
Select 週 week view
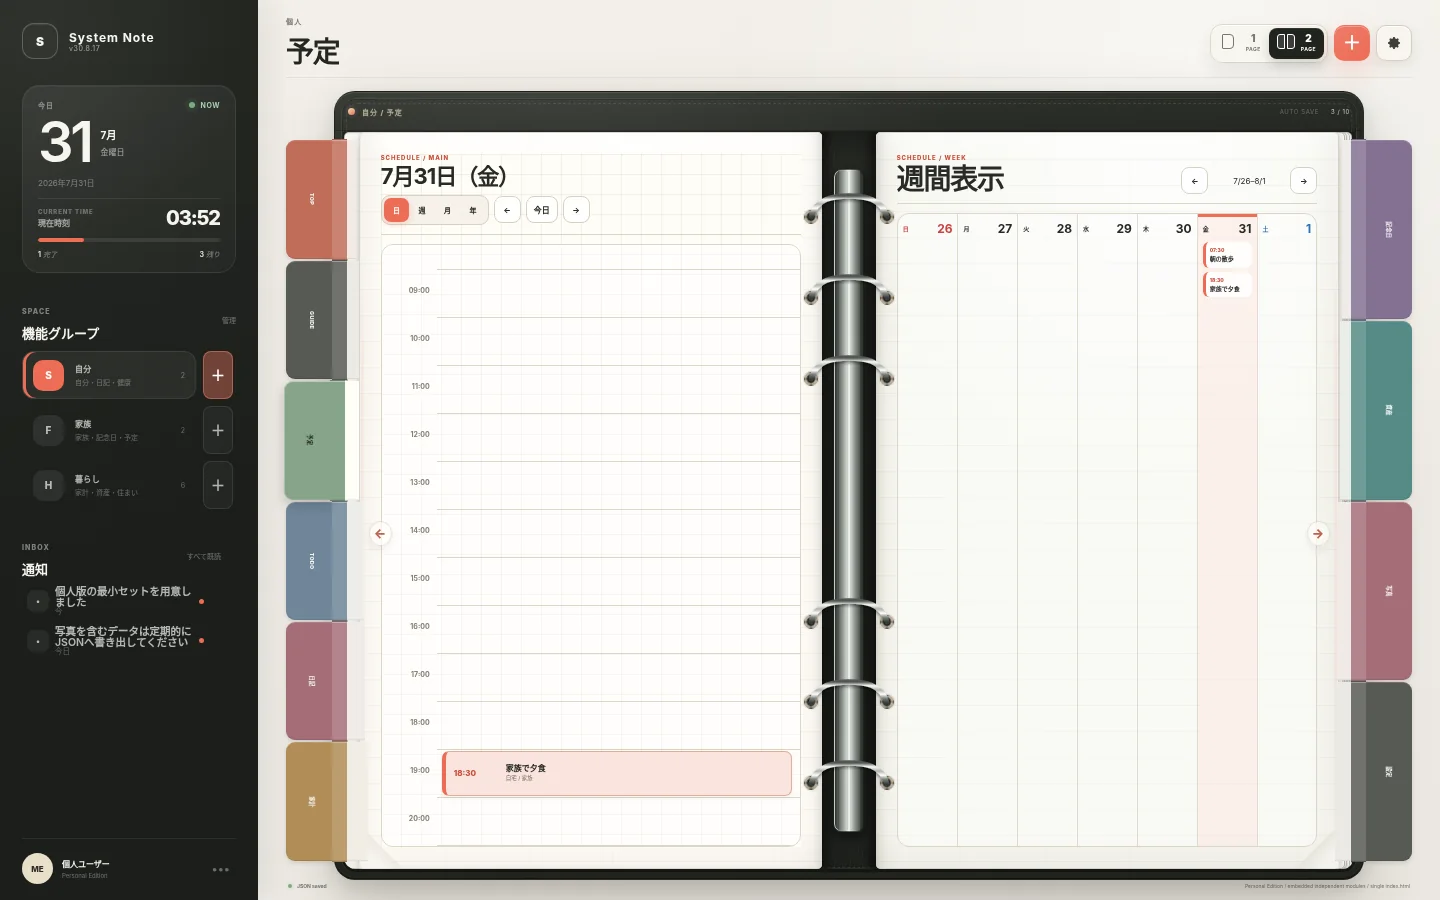coord(422,210)
